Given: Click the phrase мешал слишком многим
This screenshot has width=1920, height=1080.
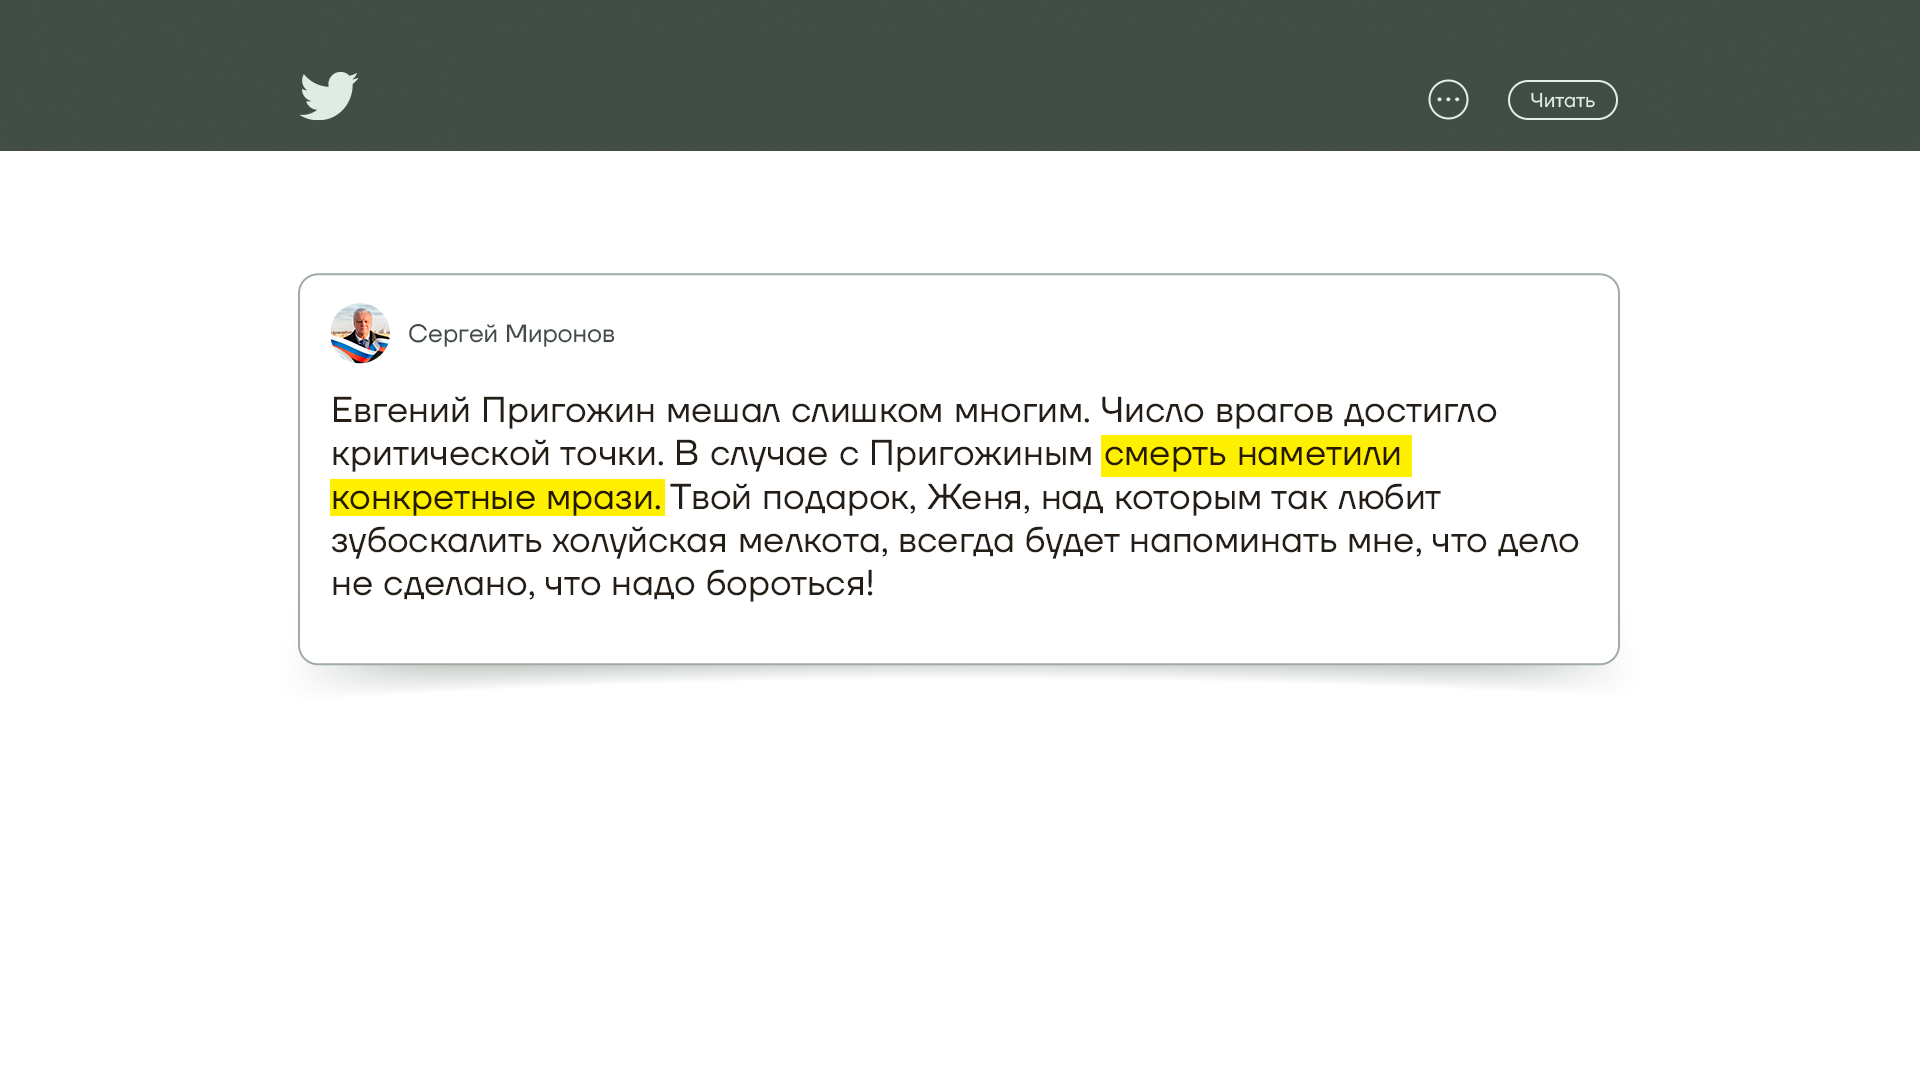Looking at the screenshot, I should click(877, 411).
